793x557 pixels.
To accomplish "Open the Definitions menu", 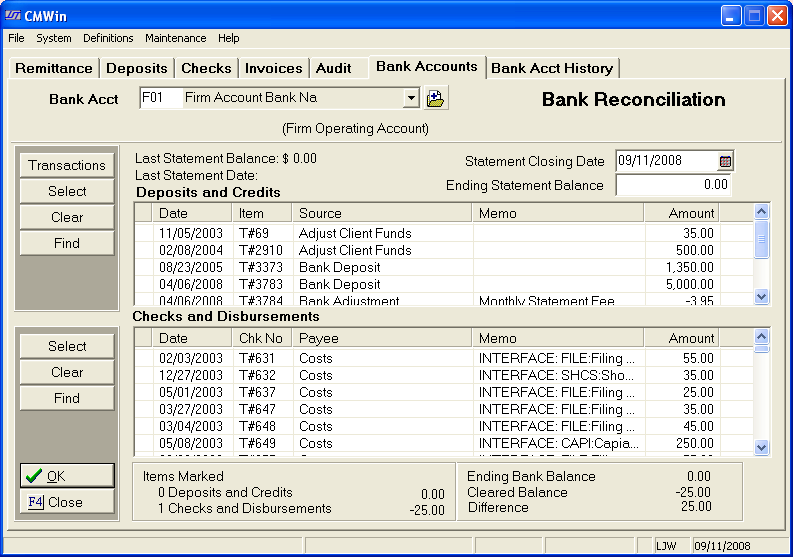I will [x=108, y=38].
